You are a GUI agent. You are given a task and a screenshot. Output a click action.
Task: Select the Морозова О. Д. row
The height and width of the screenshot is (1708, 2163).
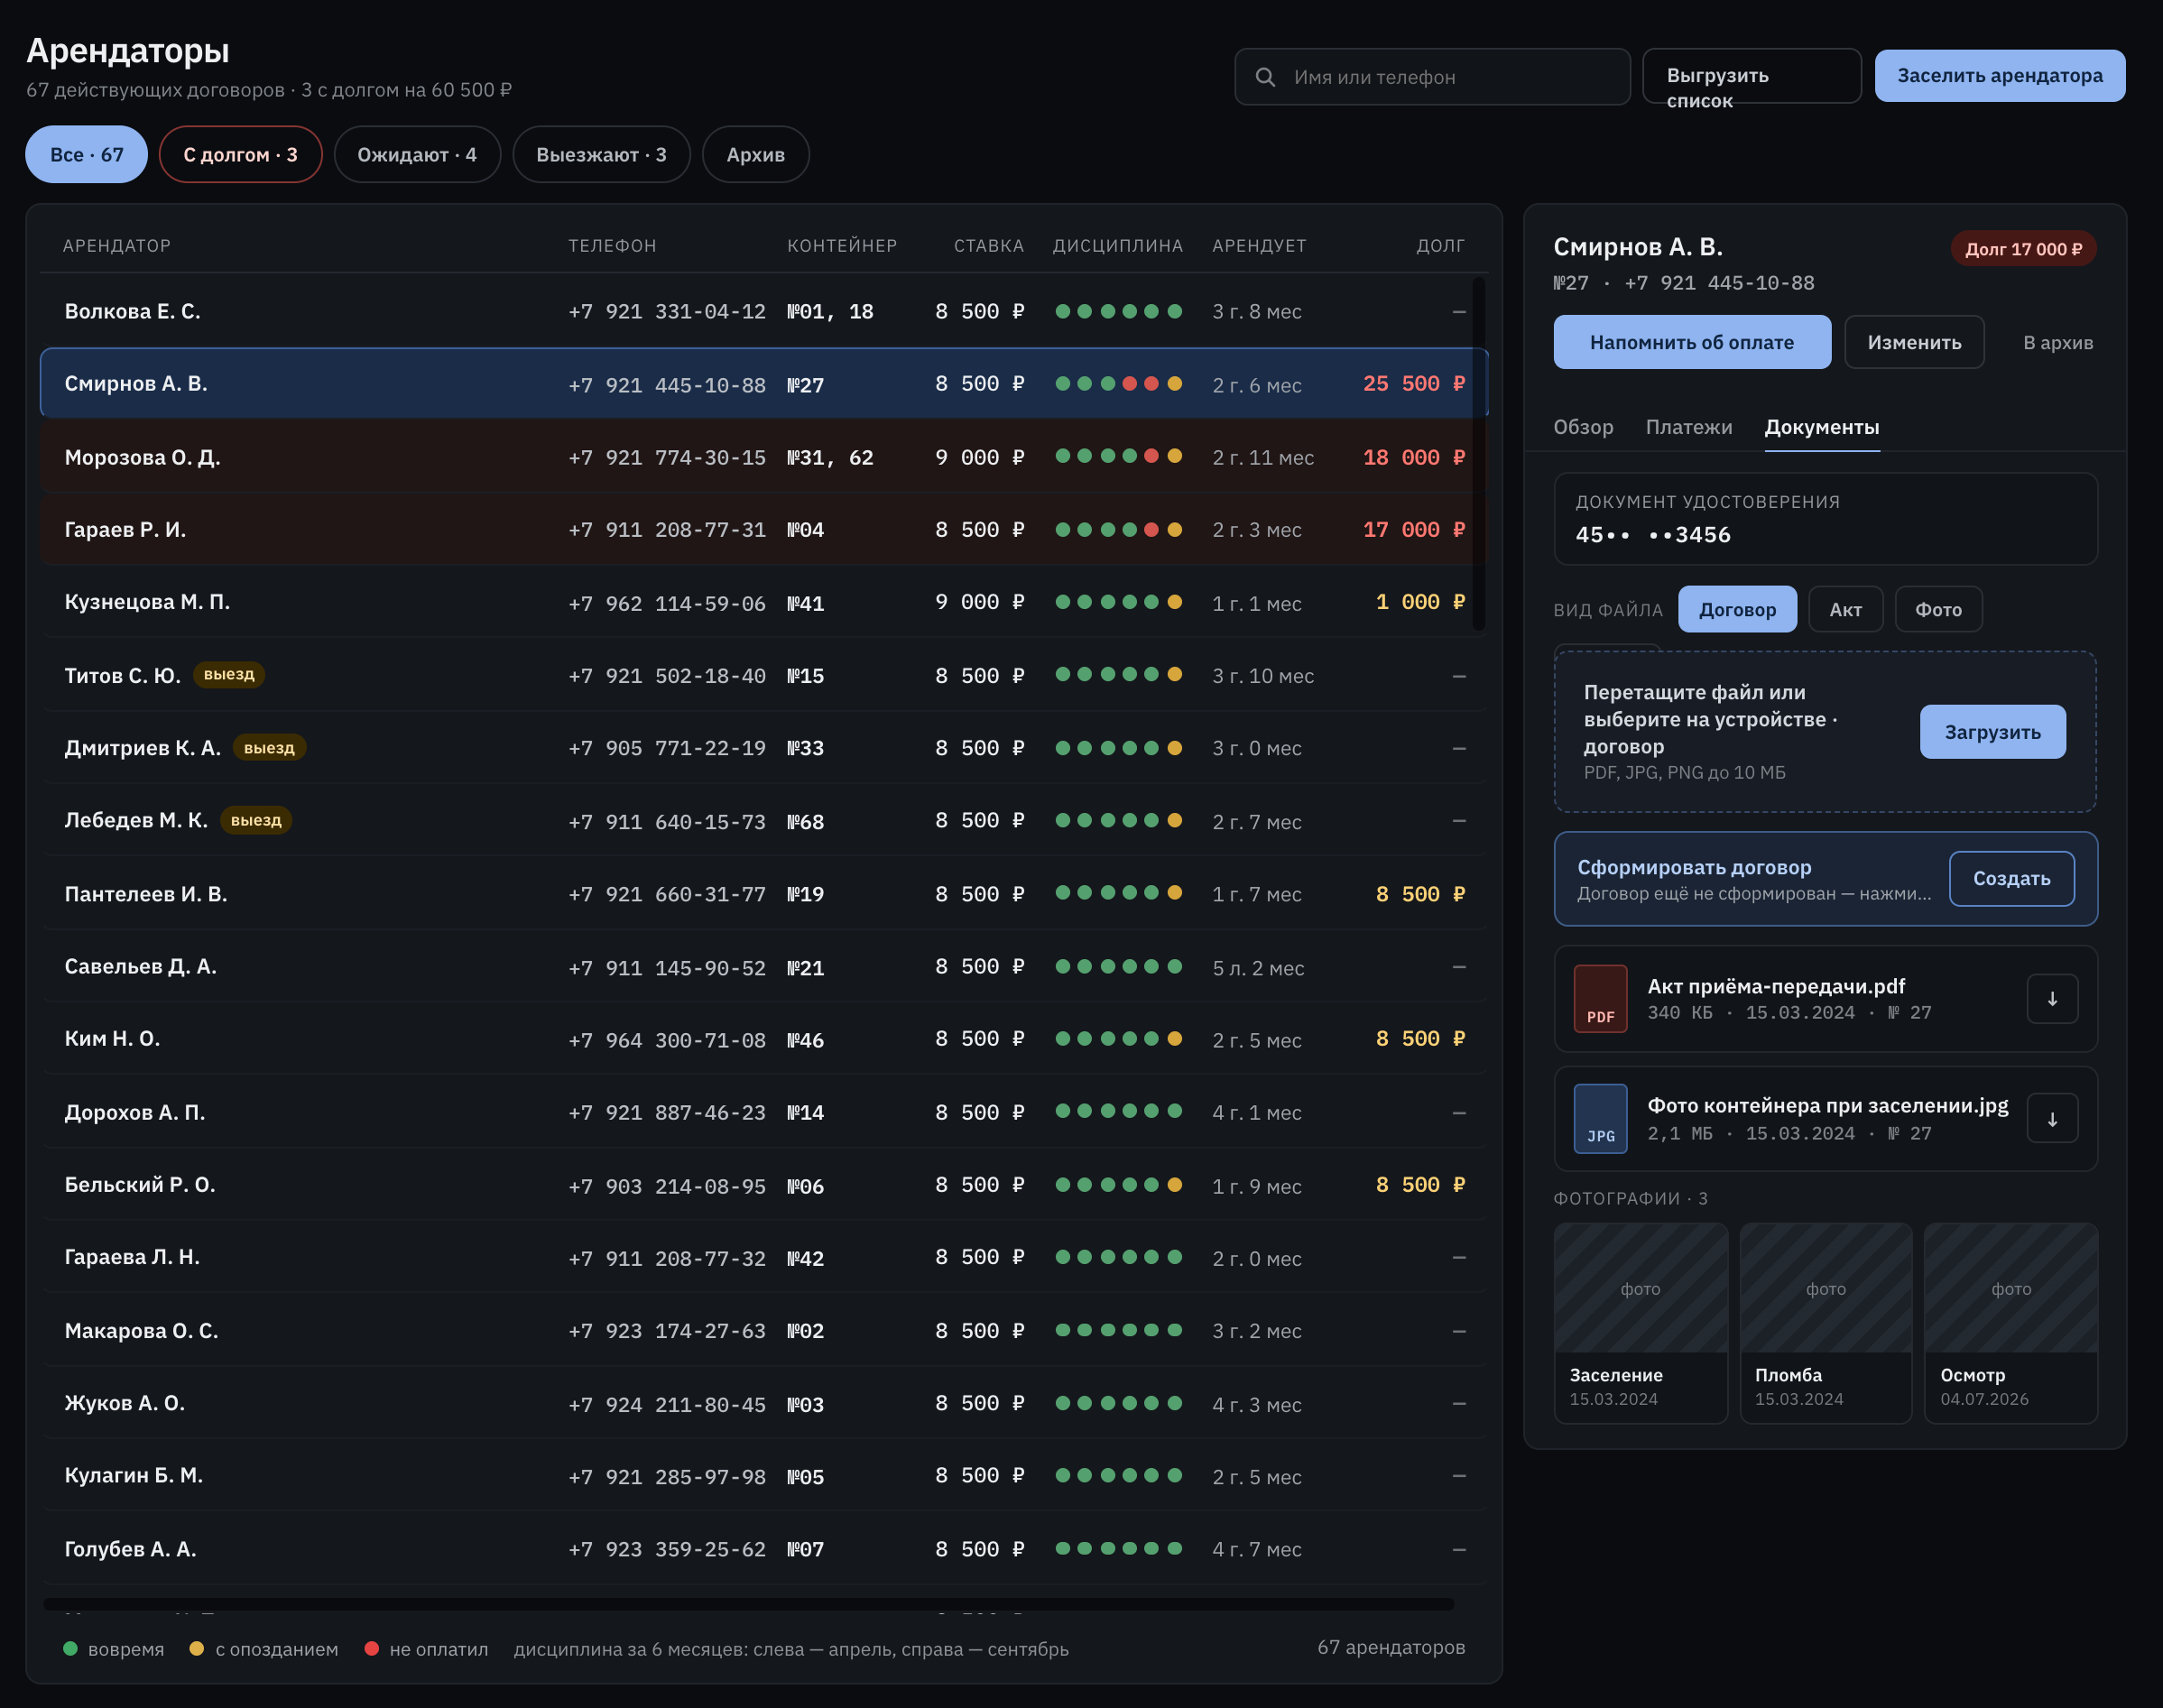point(764,457)
